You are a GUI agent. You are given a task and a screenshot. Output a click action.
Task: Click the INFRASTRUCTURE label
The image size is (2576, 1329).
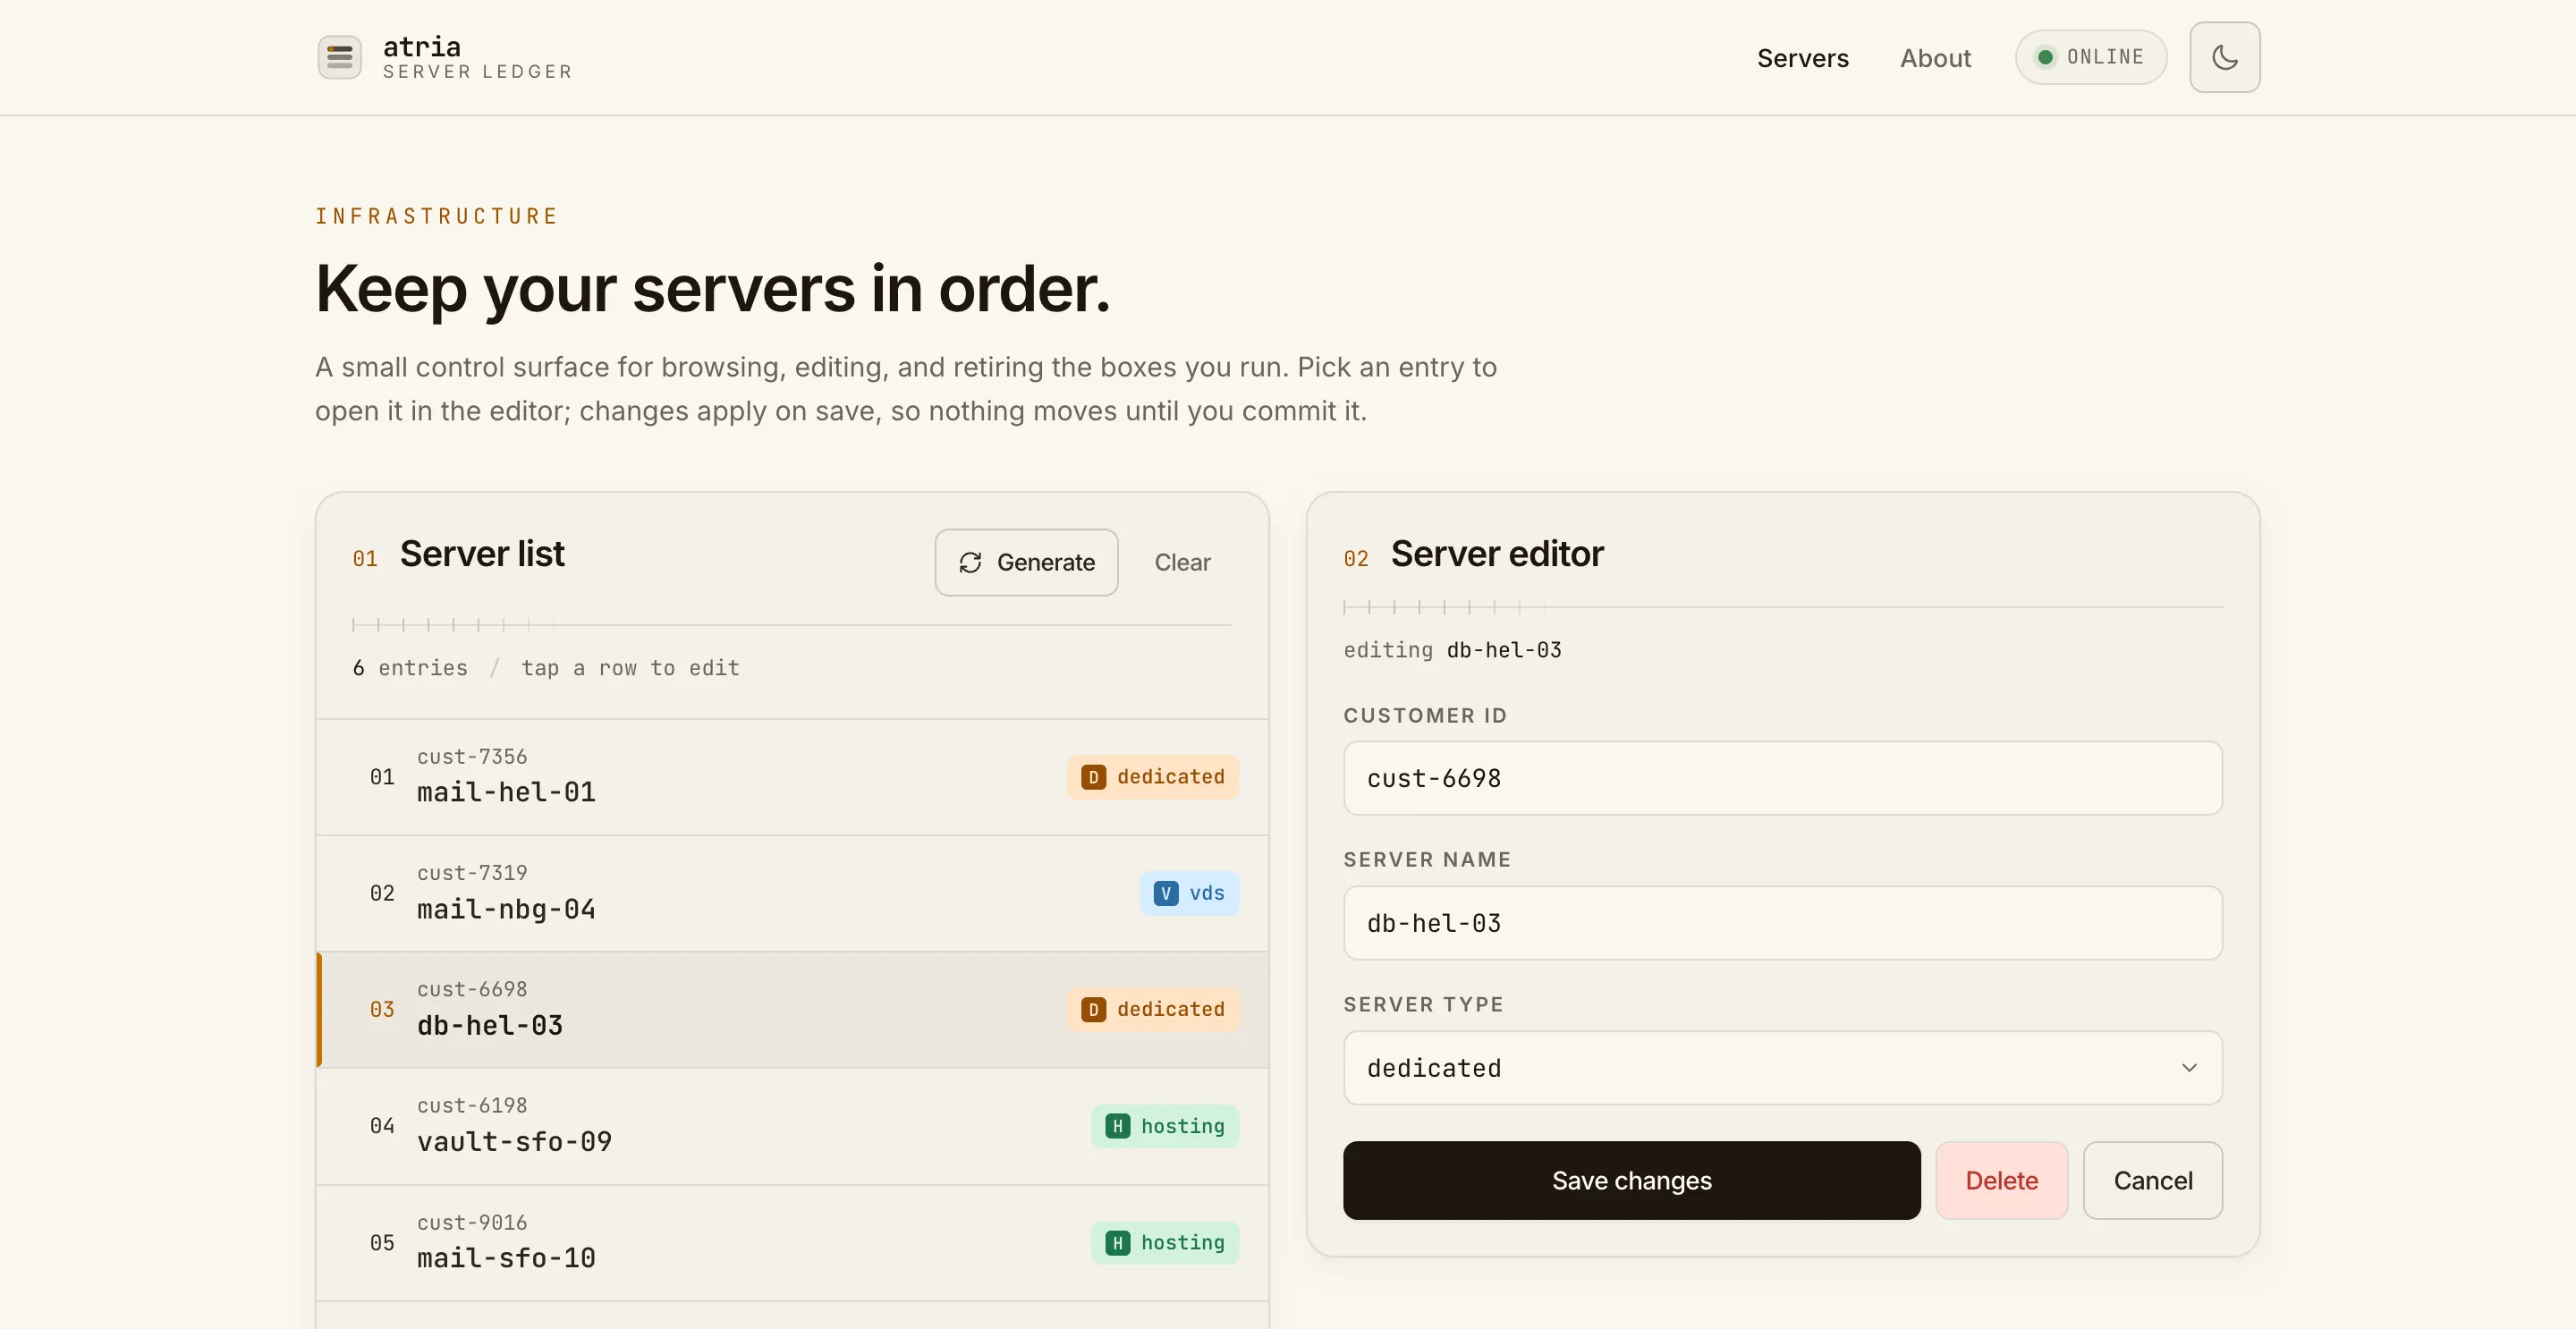[436, 216]
